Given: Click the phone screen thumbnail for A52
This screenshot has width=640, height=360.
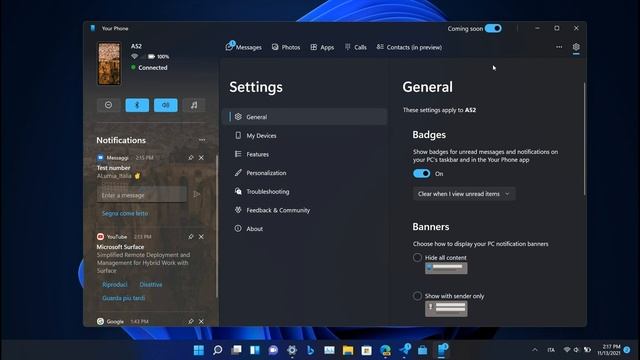Looking at the screenshot, I should coord(109,64).
